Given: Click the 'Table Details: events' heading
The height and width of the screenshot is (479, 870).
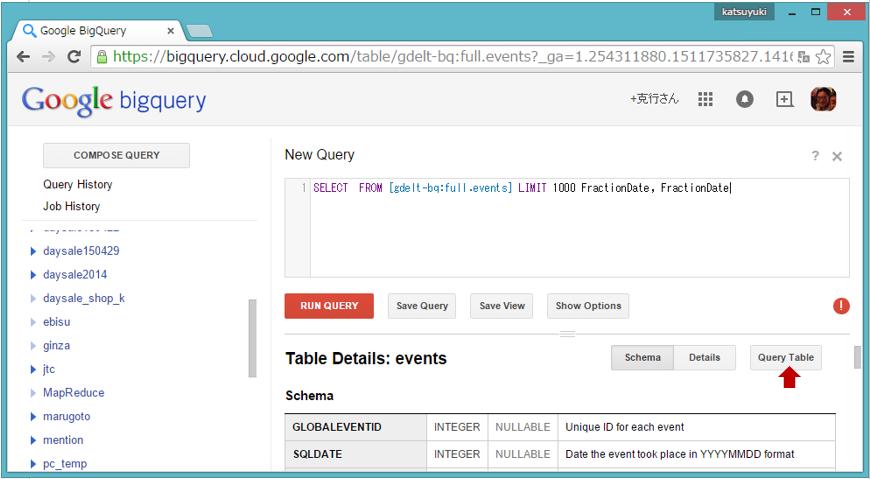Looking at the screenshot, I should click(x=366, y=359).
